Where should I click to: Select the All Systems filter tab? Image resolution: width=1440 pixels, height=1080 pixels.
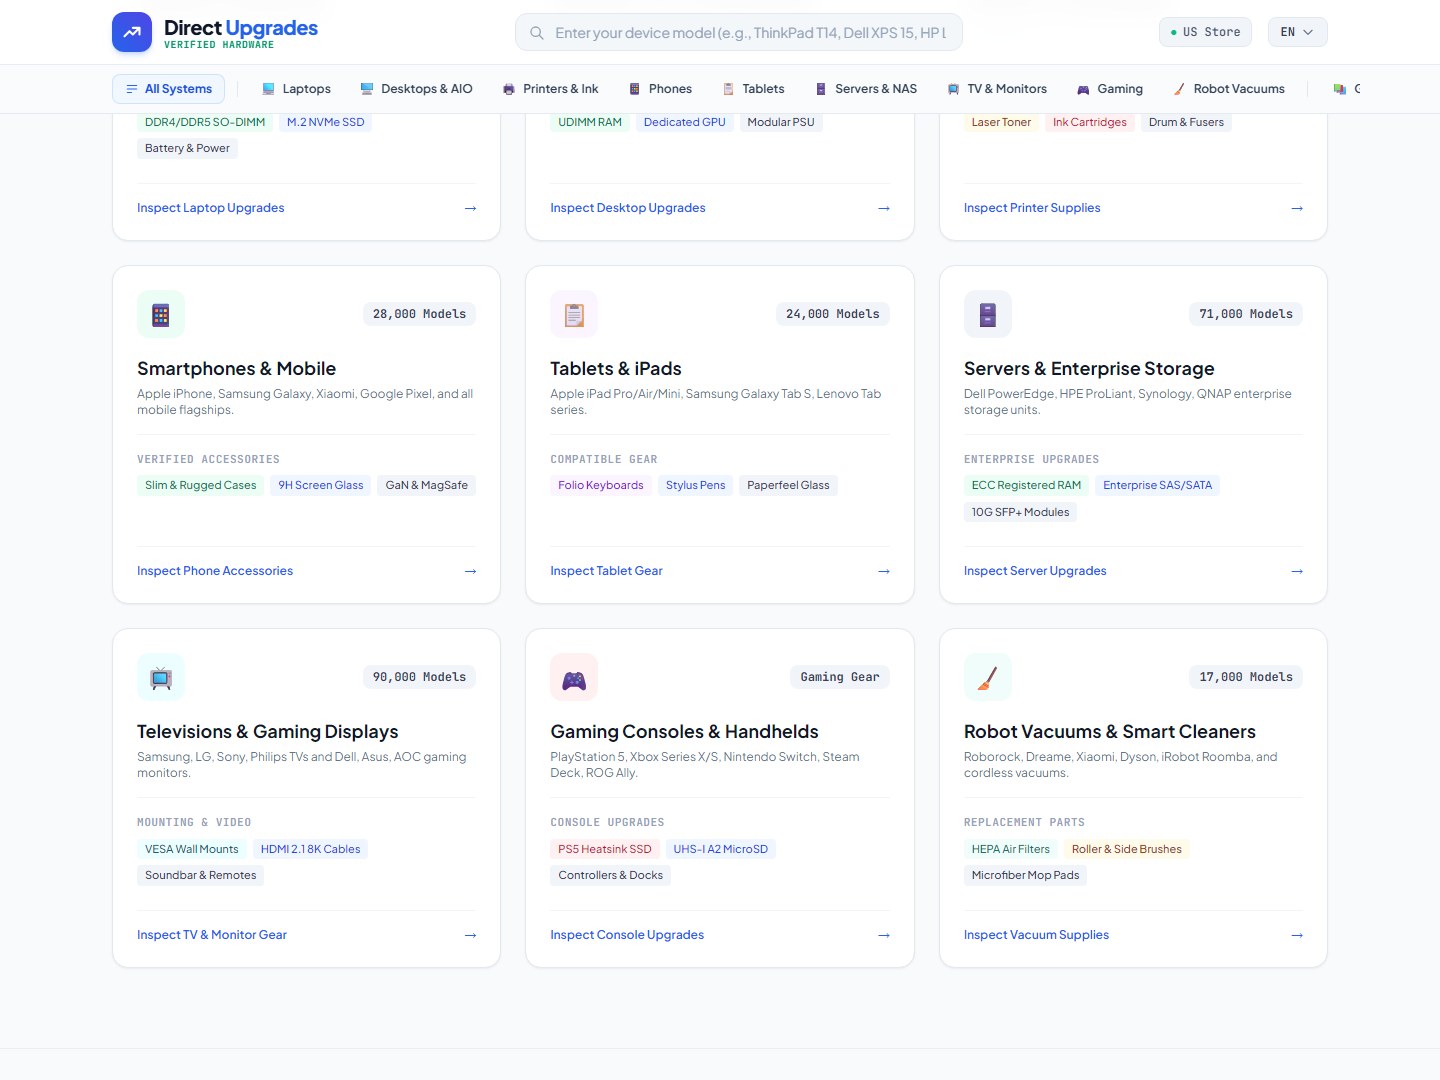tap(168, 89)
